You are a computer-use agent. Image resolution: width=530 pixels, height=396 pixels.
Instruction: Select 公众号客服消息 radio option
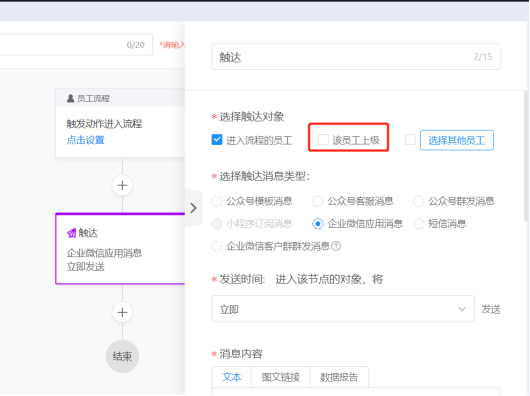point(318,201)
